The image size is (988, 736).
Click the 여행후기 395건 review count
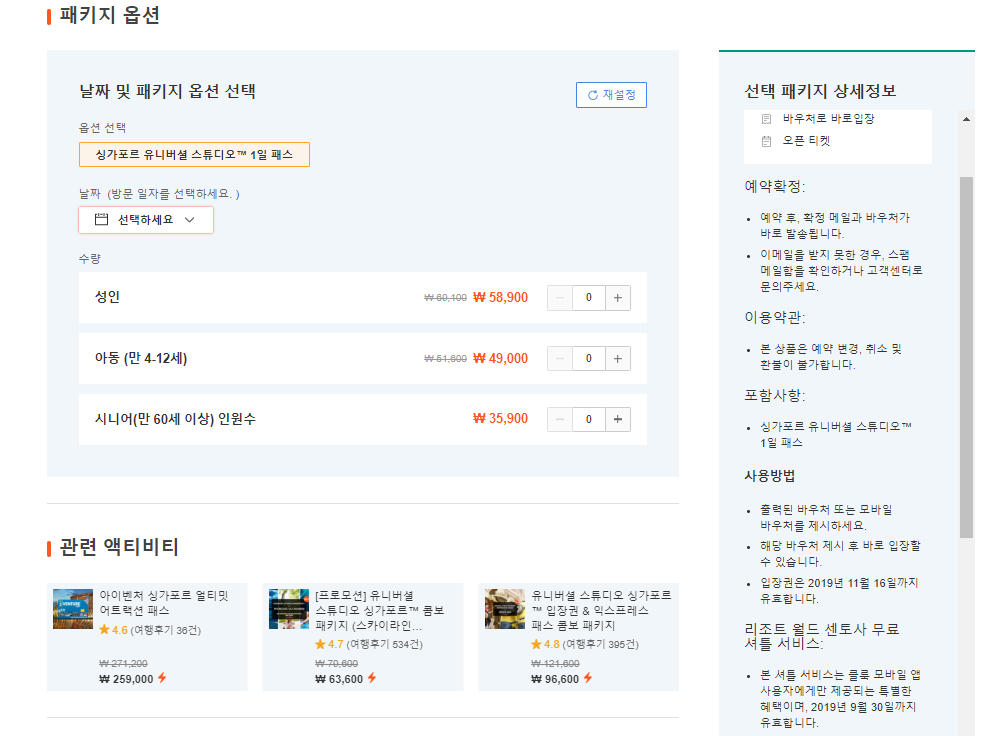tap(600, 644)
